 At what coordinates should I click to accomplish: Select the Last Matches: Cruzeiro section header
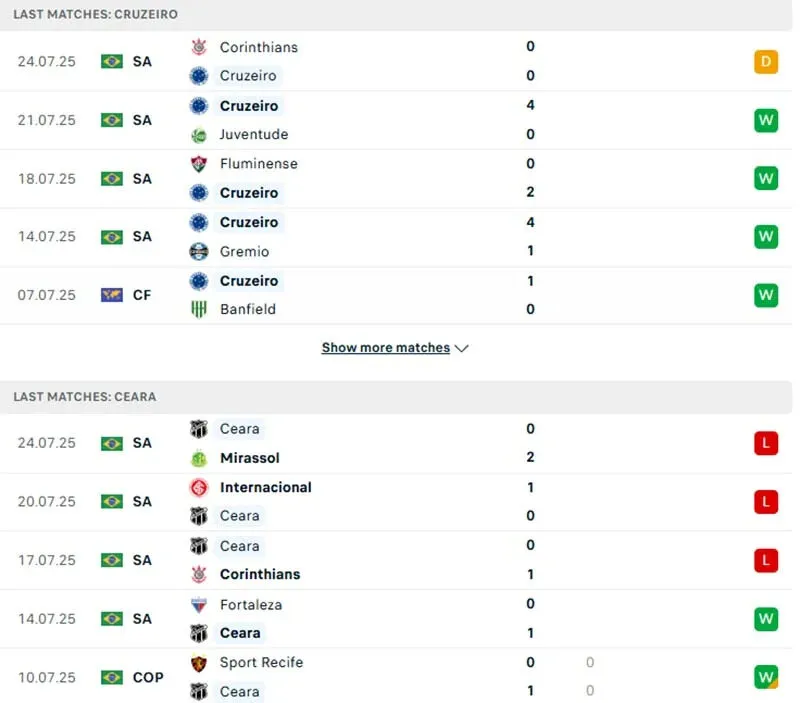[x=96, y=15]
